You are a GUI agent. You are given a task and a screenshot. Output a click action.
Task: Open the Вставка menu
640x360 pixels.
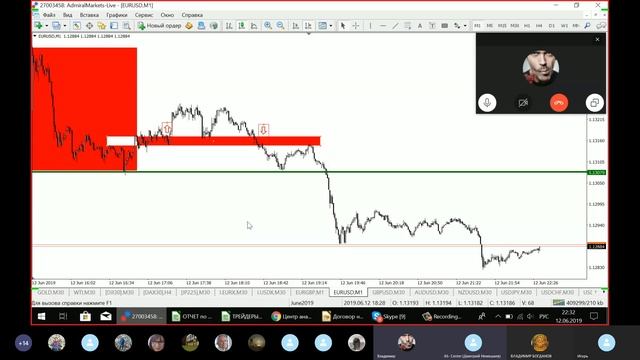[89, 15]
